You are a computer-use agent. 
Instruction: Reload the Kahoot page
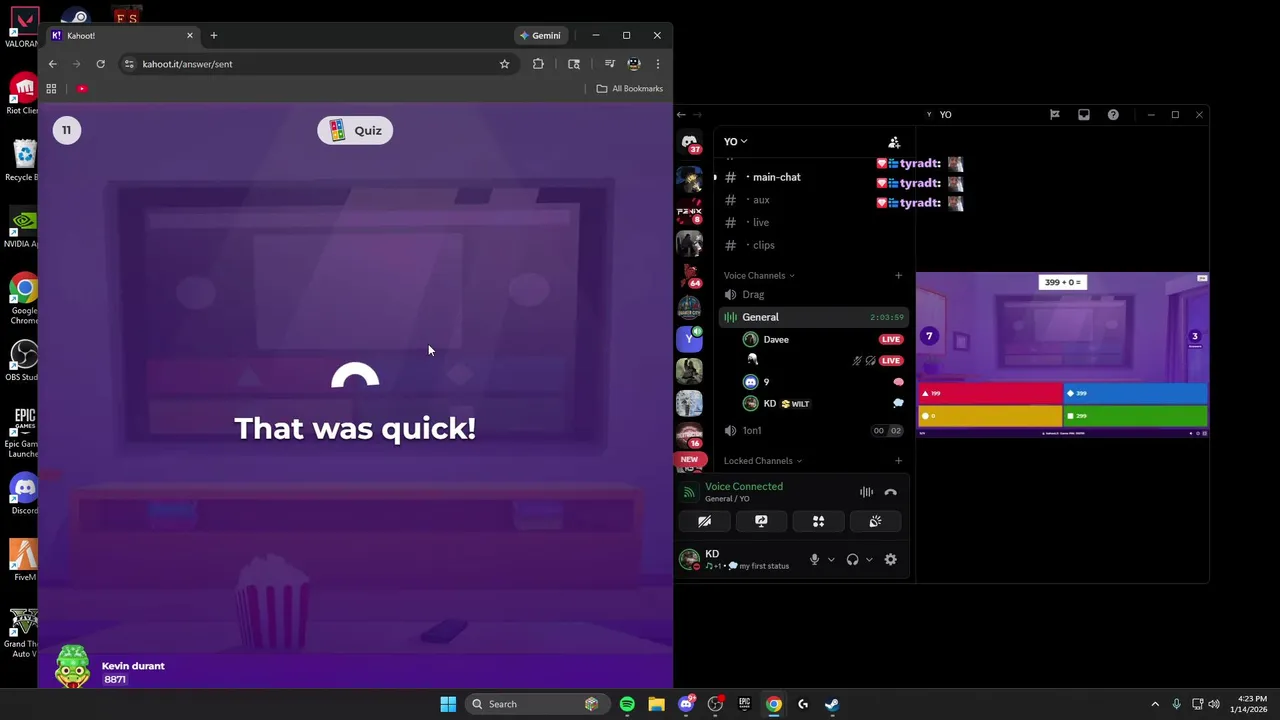pyautogui.click(x=100, y=64)
